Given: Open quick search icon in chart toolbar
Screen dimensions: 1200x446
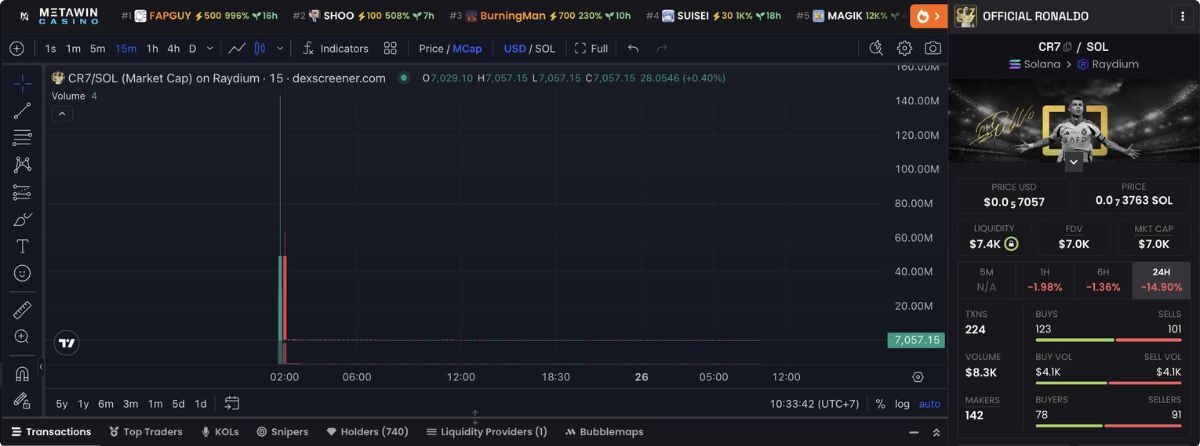Looking at the screenshot, I should click(x=876, y=48).
